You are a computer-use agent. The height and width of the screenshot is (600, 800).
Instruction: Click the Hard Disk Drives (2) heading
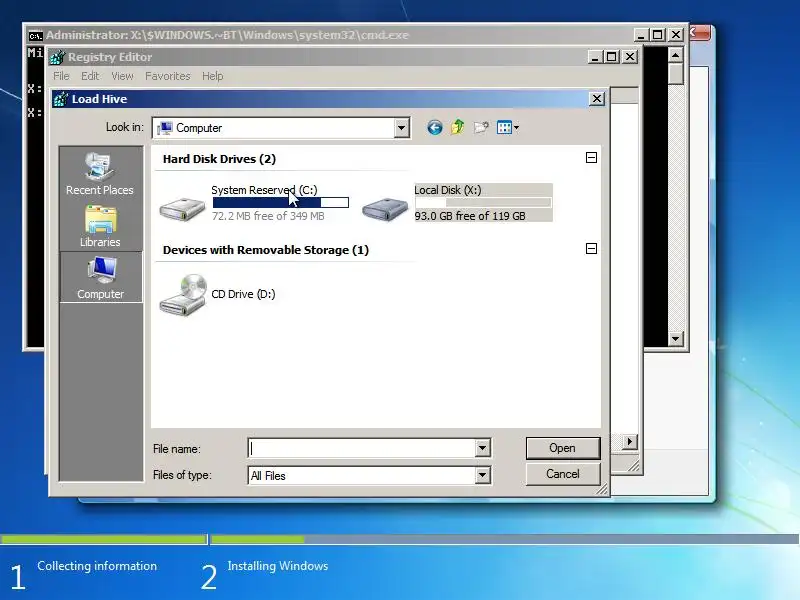click(219, 159)
